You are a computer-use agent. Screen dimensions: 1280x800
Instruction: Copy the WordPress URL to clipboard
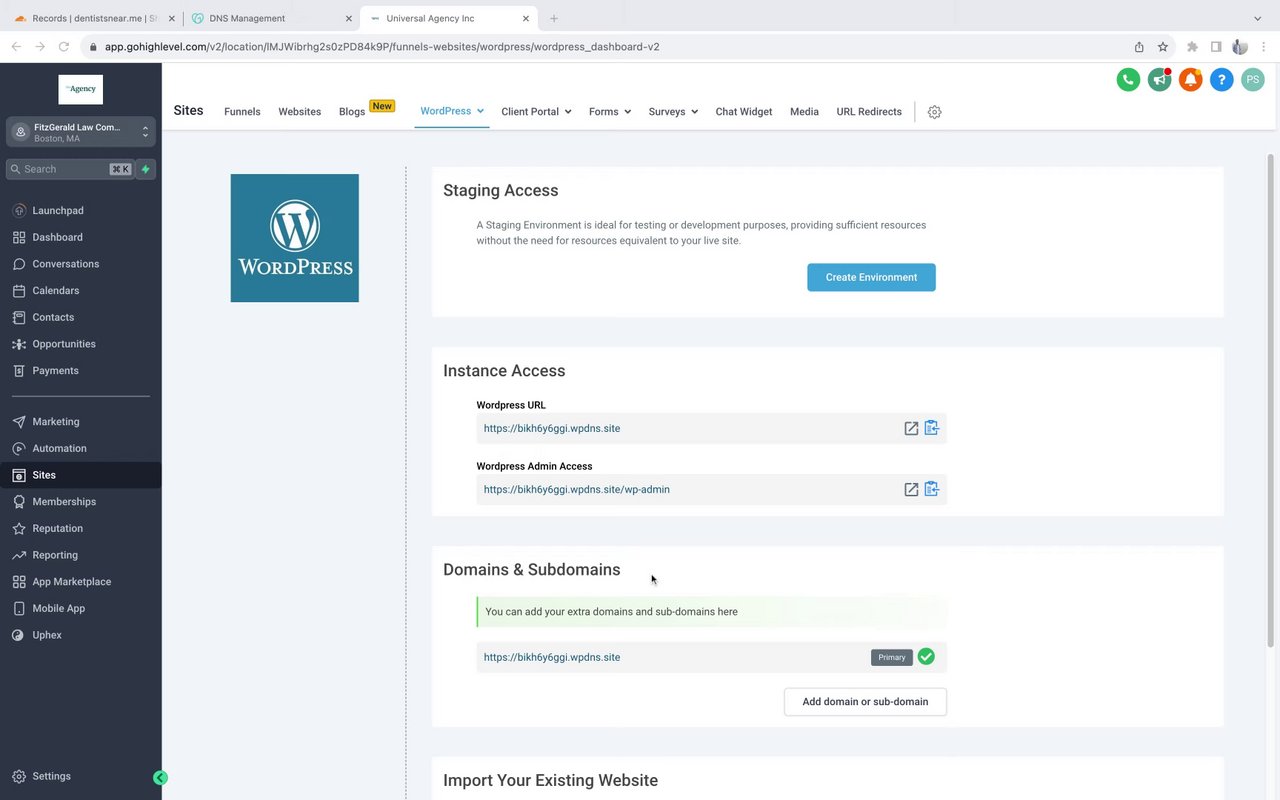pyautogui.click(x=931, y=428)
